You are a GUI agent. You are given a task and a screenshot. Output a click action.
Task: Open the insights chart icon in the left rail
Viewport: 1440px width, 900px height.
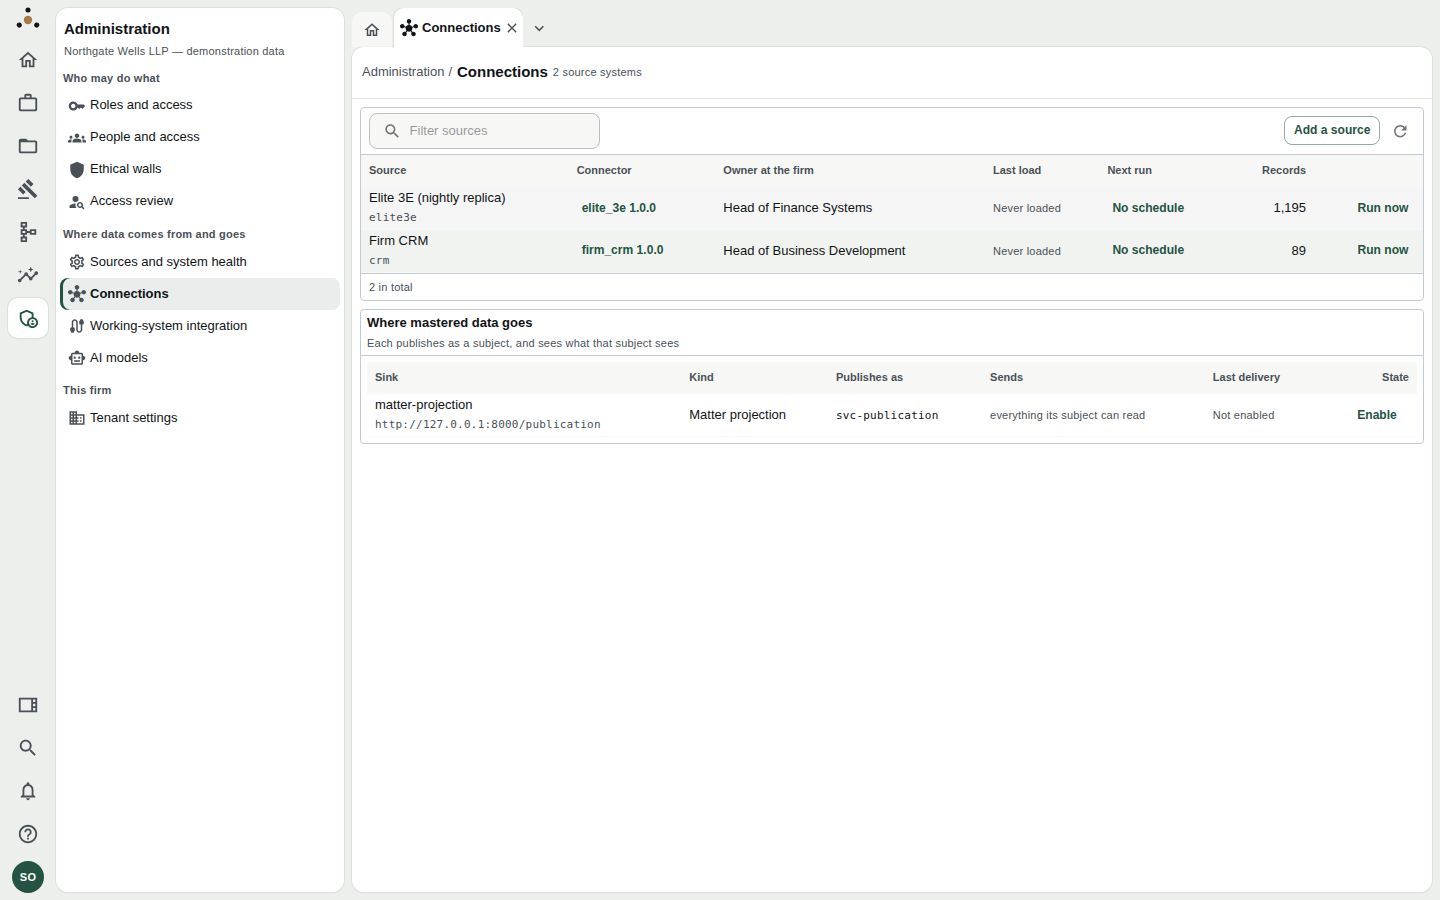coord(28,275)
